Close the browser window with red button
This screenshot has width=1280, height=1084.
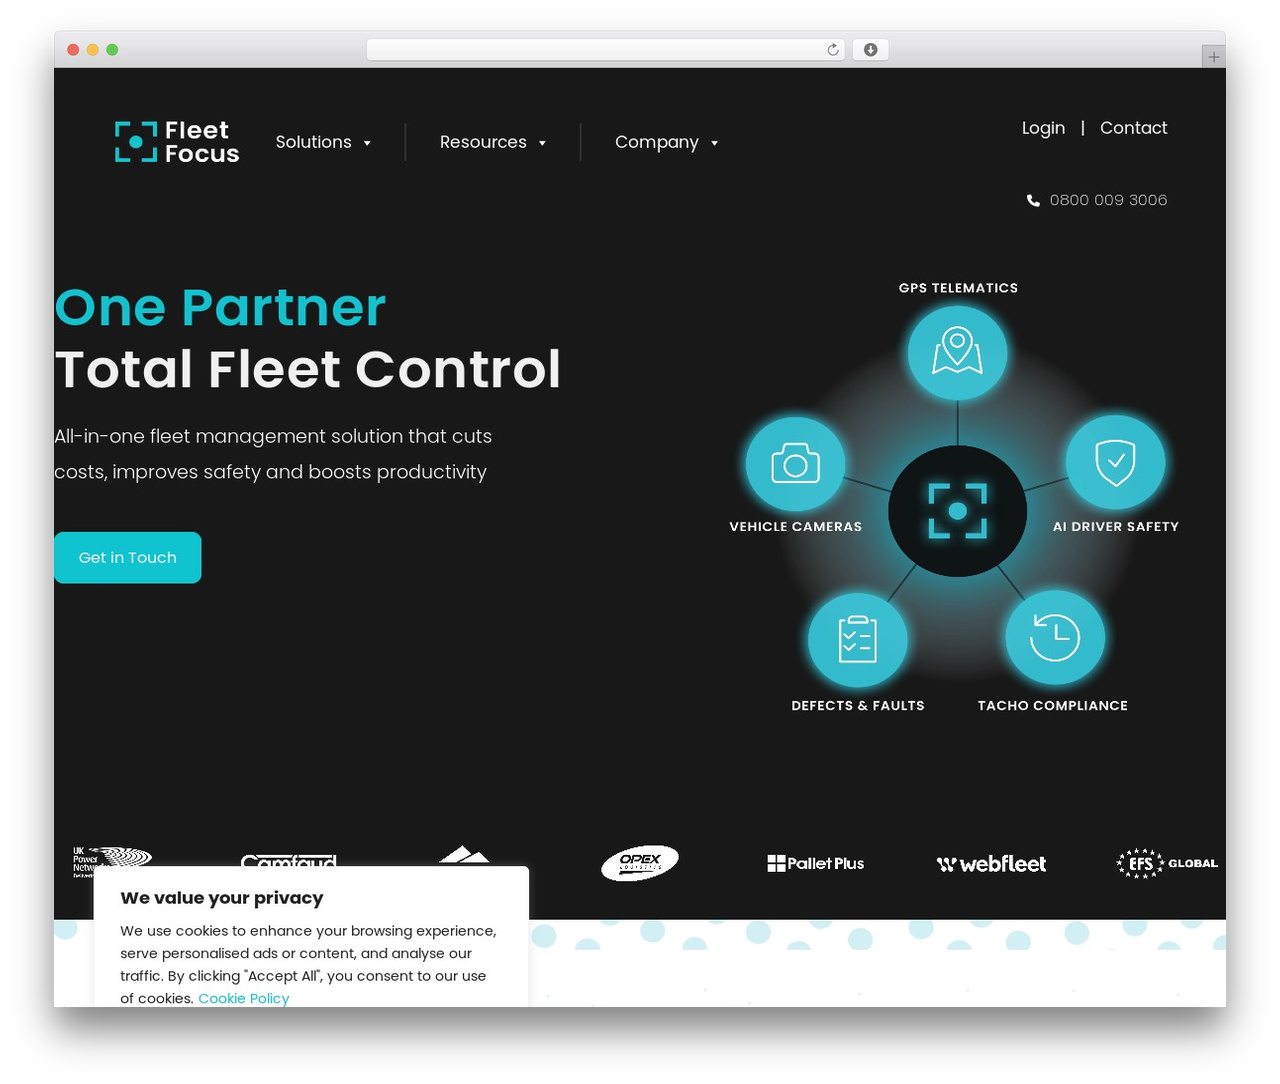73,50
